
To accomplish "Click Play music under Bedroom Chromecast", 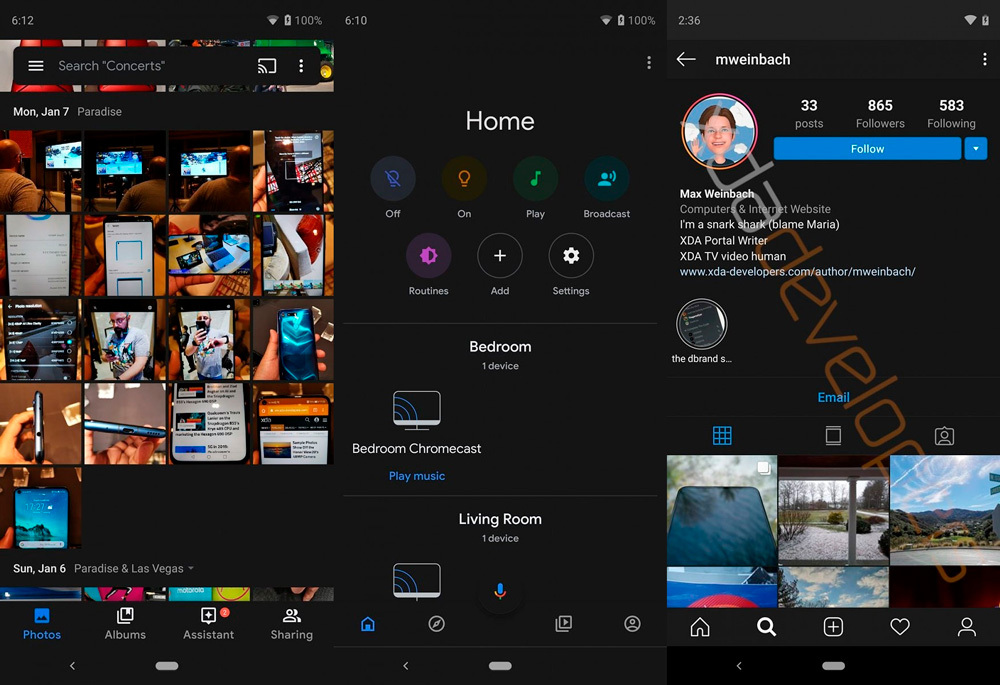I will [417, 476].
